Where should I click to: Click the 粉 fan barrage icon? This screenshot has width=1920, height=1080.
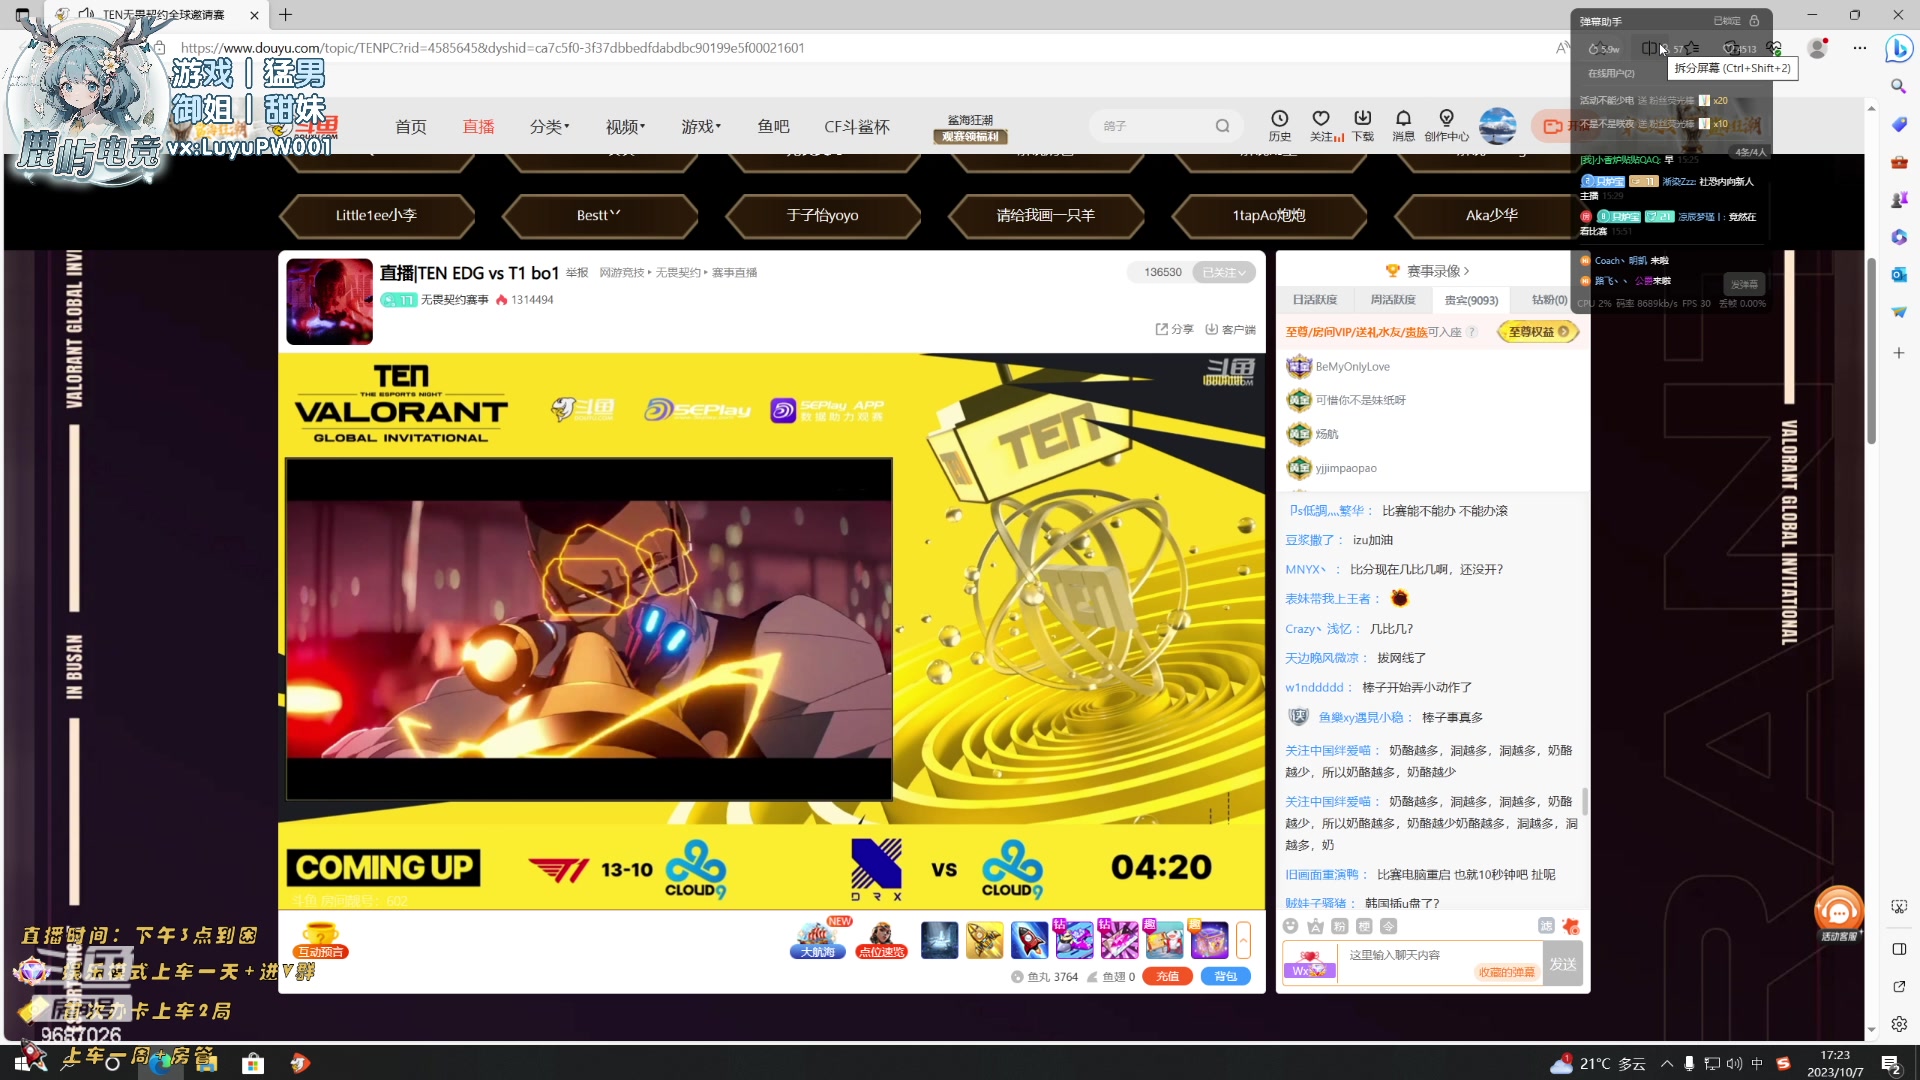(1339, 926)
